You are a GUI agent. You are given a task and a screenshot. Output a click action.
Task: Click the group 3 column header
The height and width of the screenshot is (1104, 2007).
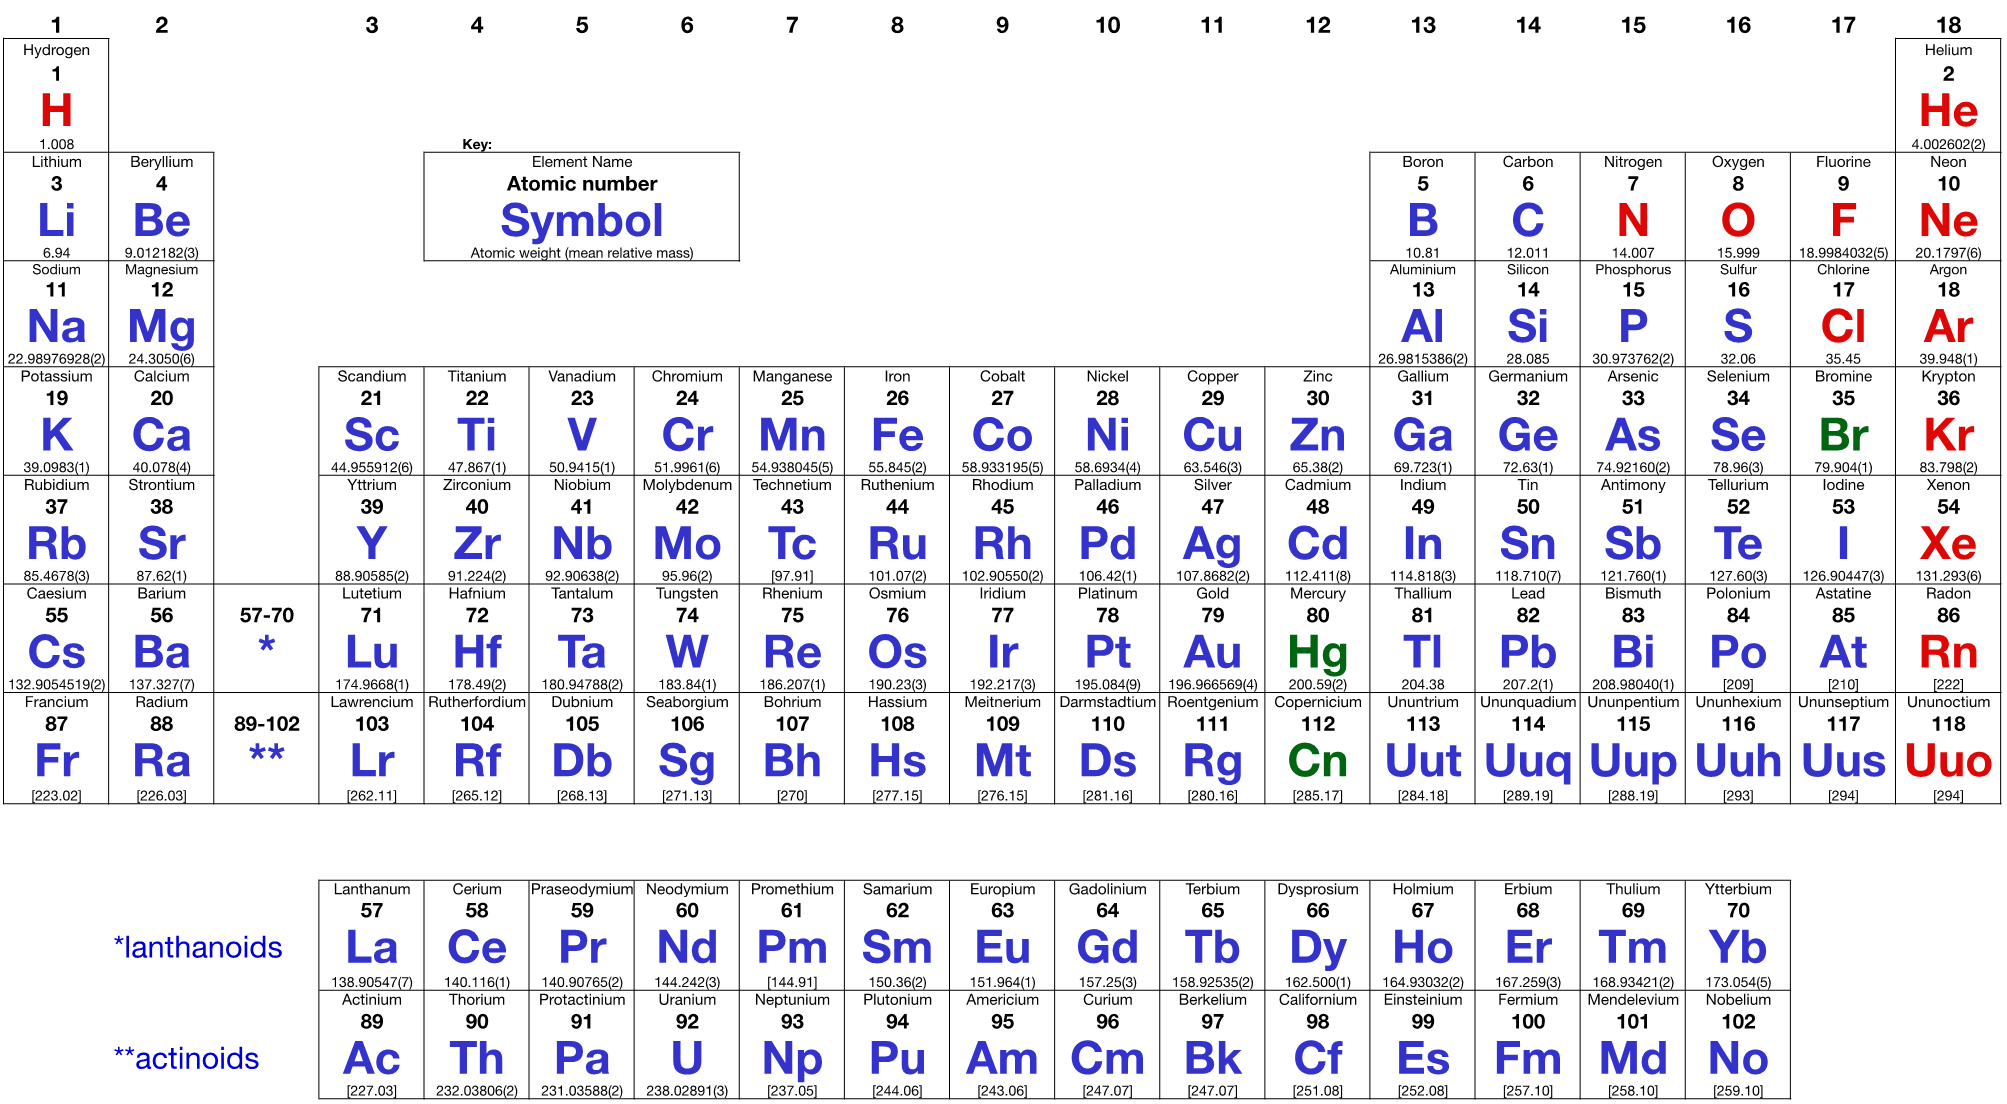(371, 25)
